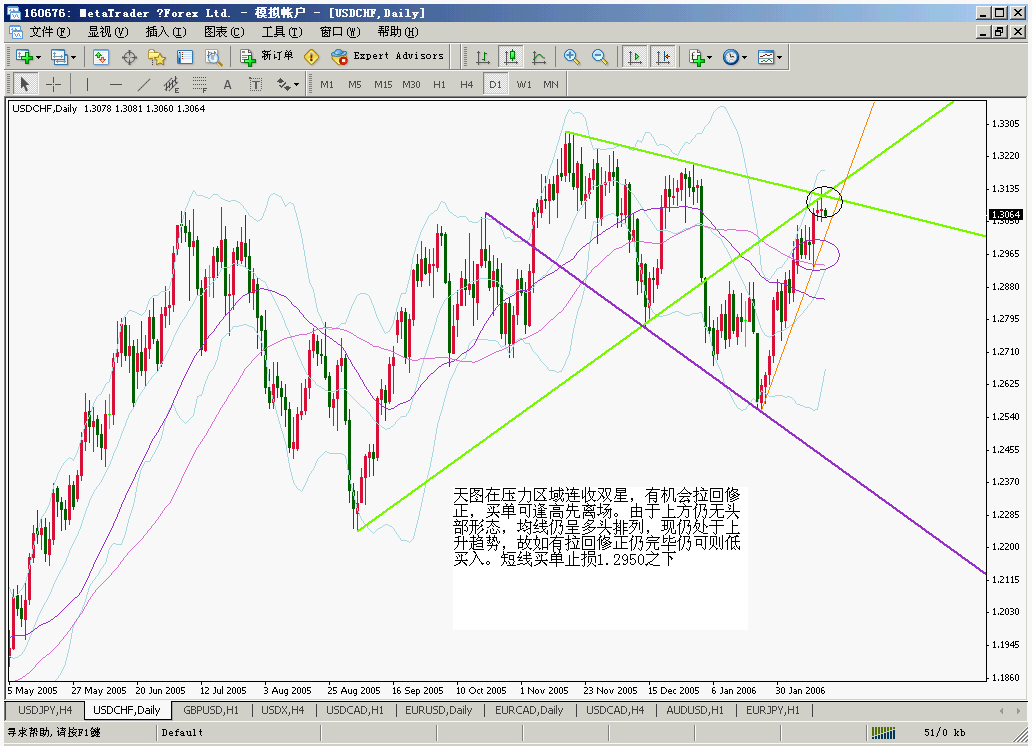Select the D1 daily timeframe button
Image resolution: width=1032 pixels, height=746 pixels.
pos(495,84)
